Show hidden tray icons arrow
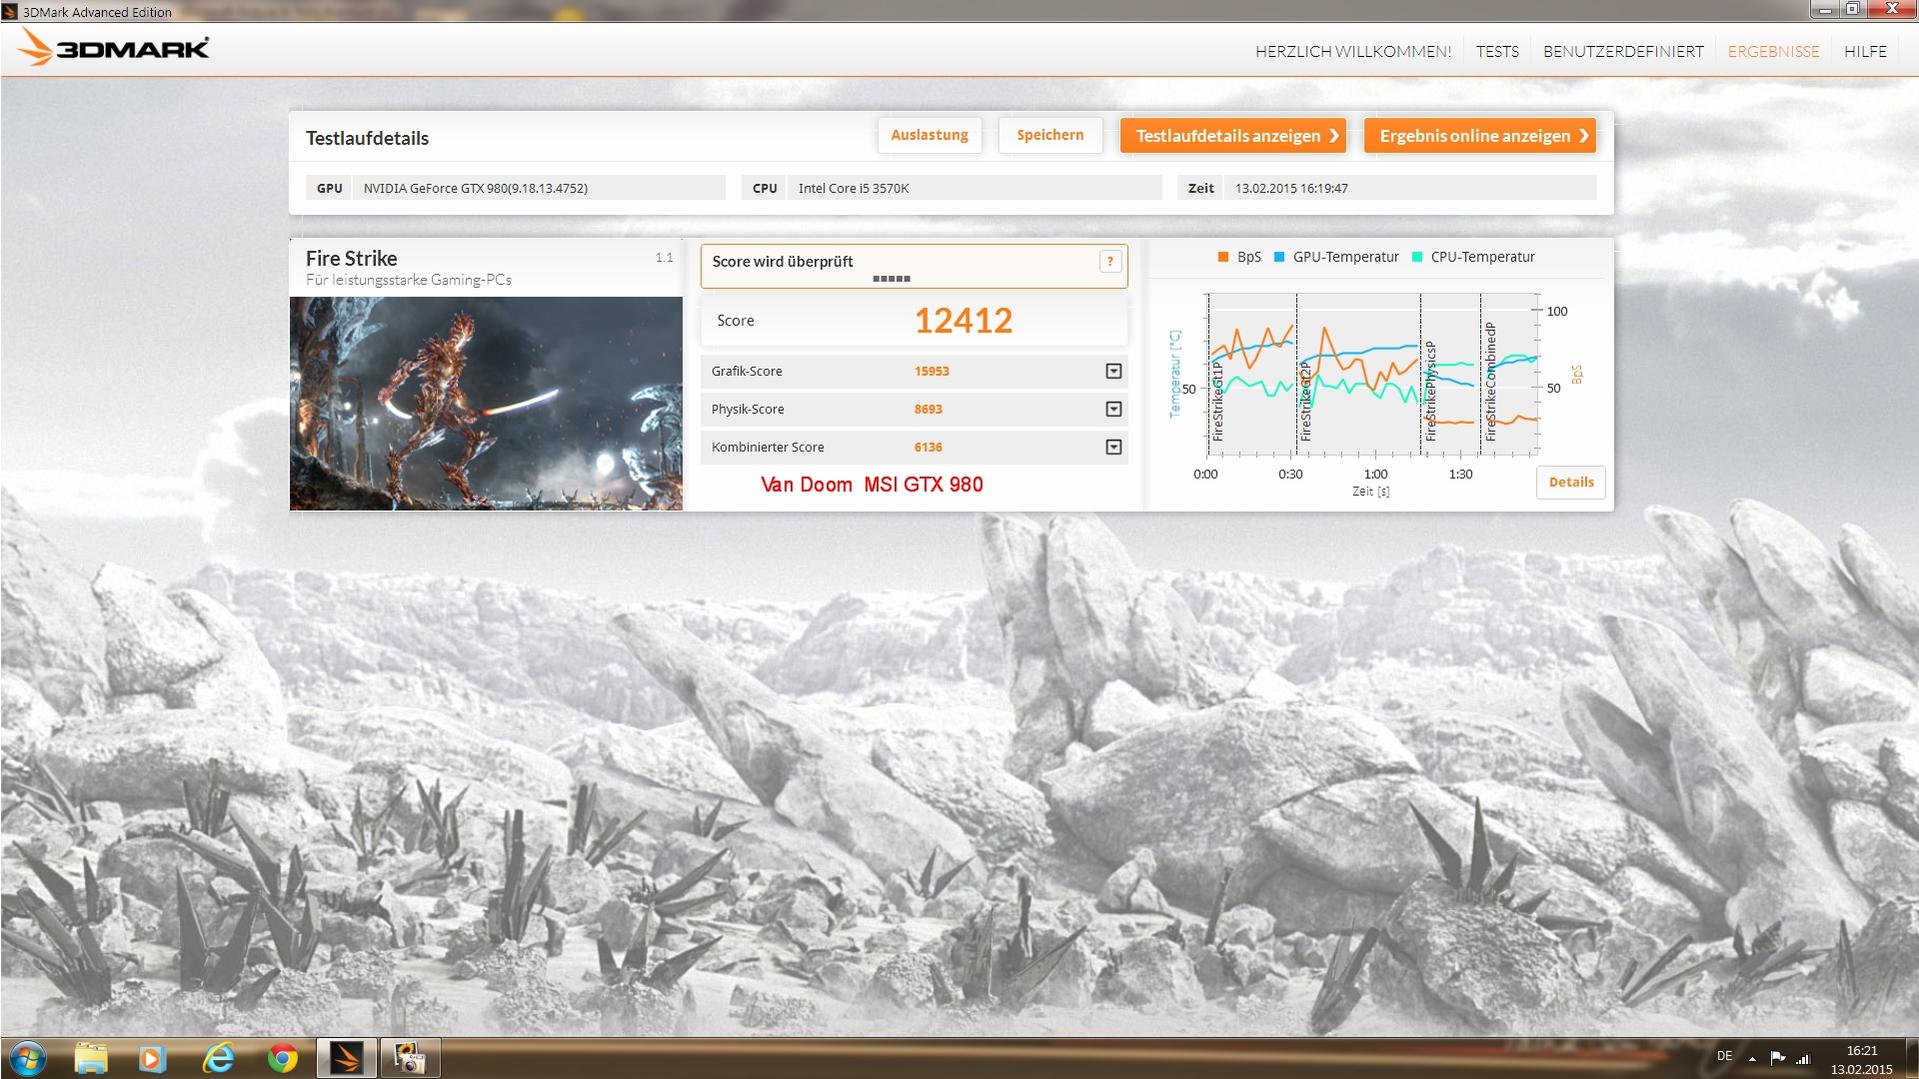The image size is (1919, 1079). pos(1752,1058)
